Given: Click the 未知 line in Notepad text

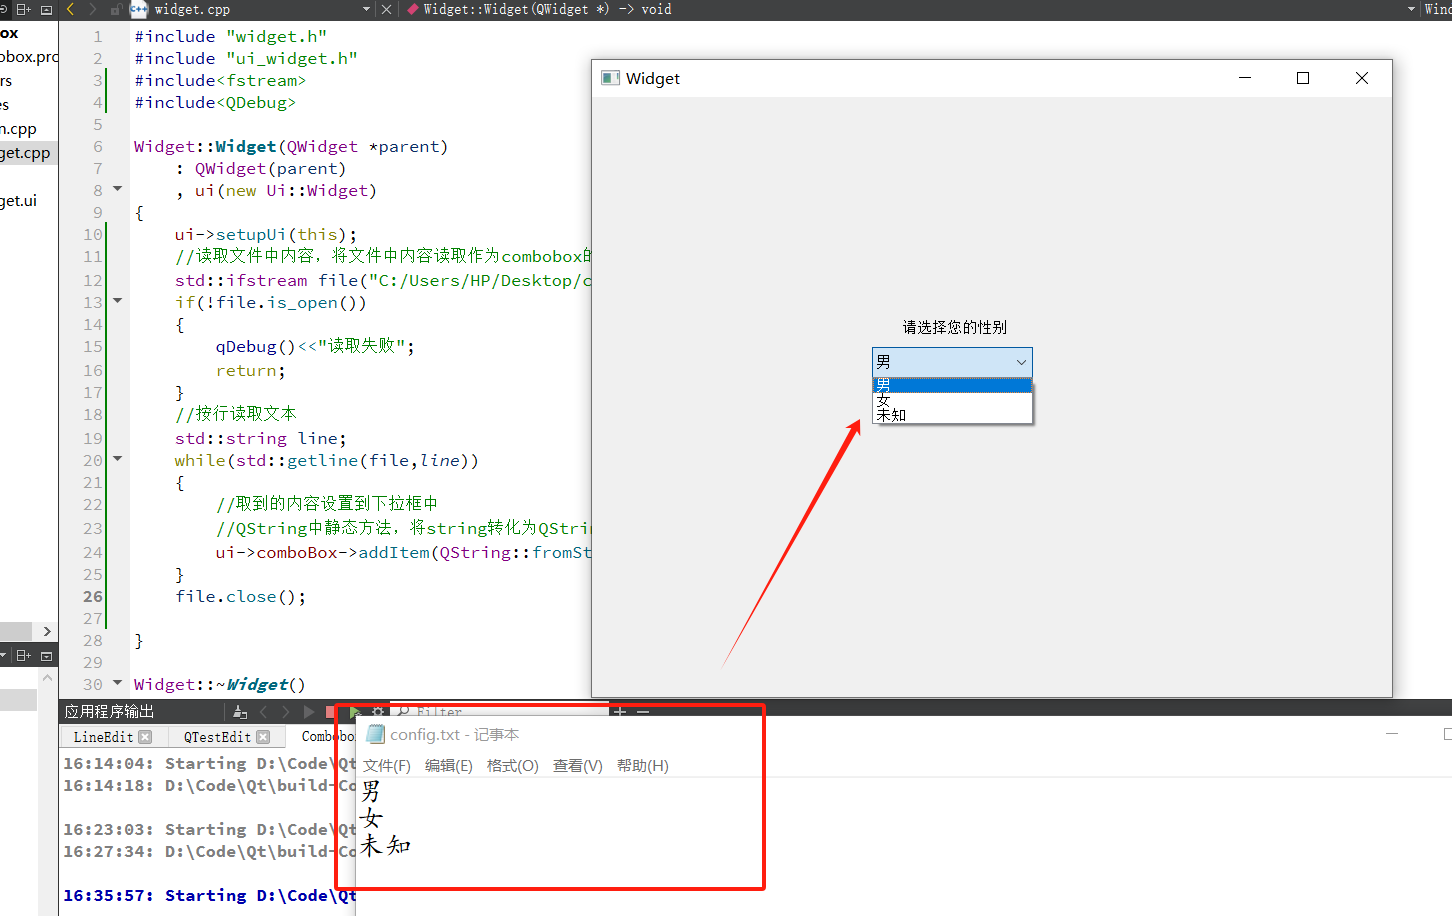Looking at the screenshot, I should tap(386, 846).
